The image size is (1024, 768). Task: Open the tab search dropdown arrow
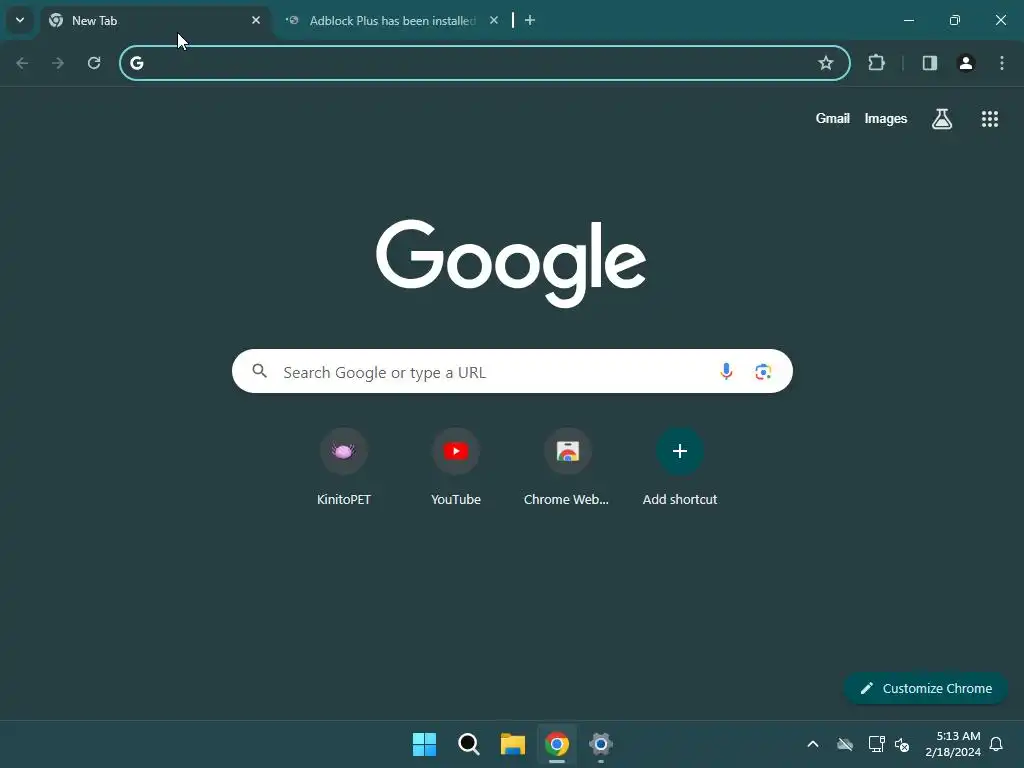(x=20, y=20)
